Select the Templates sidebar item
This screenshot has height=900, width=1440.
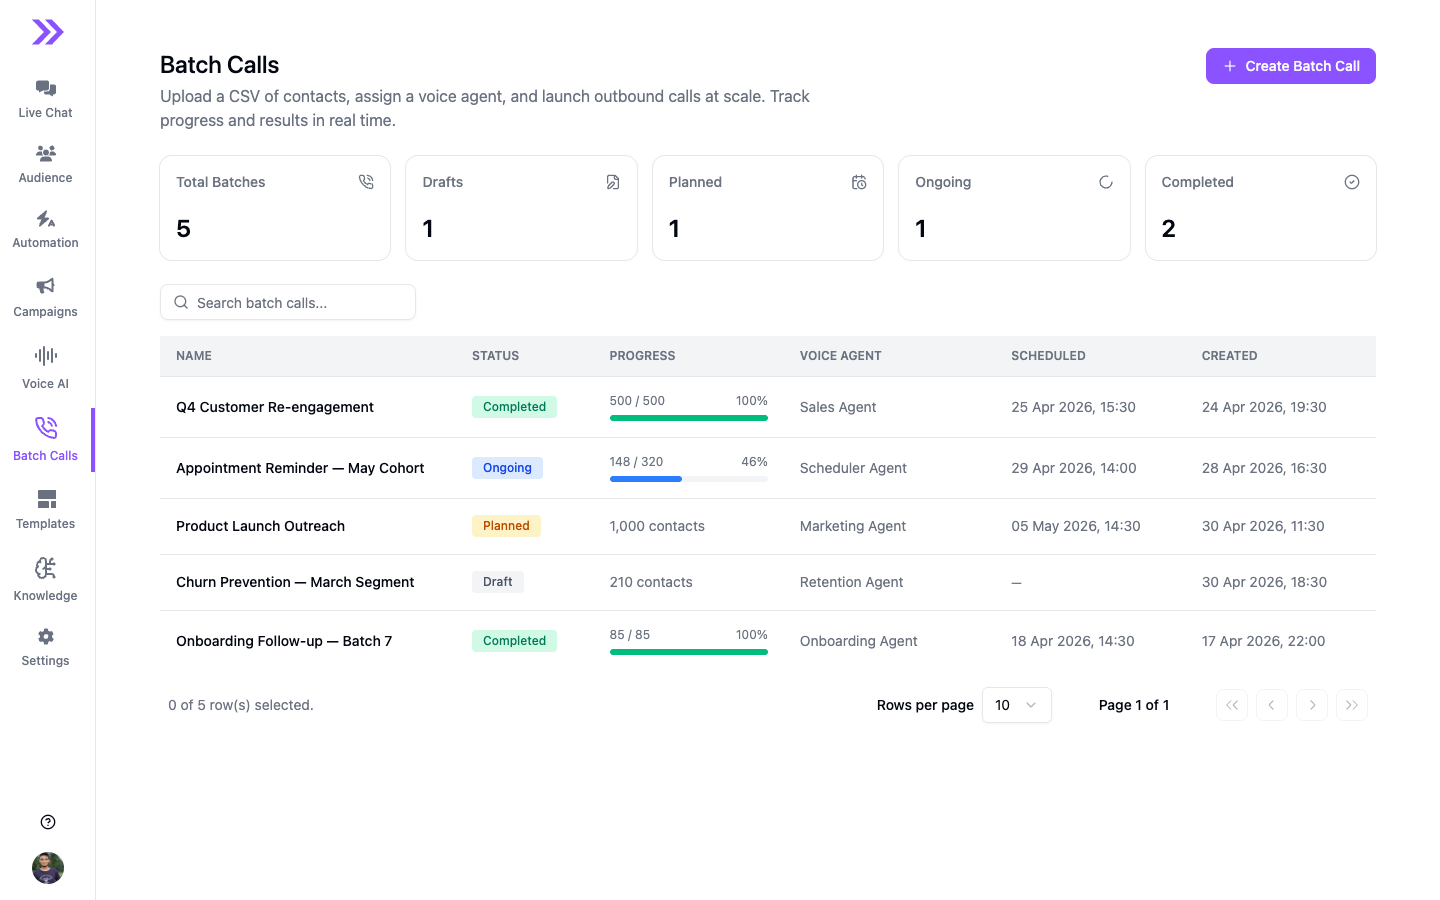point(46,509)
